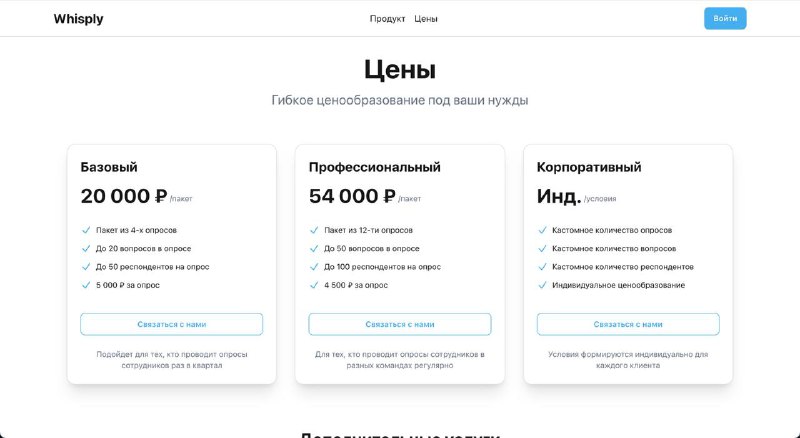This screenshot has height=438, width=800.
Task: Select the Базовый plan title
Action: click(x=109, y=167)
